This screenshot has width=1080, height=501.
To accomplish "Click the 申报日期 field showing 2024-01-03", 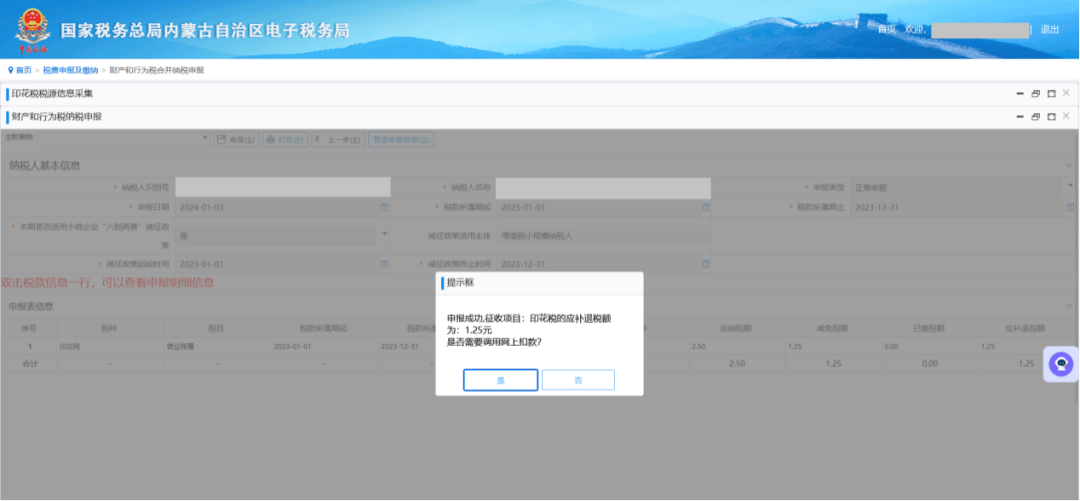I will pos(278,207).
